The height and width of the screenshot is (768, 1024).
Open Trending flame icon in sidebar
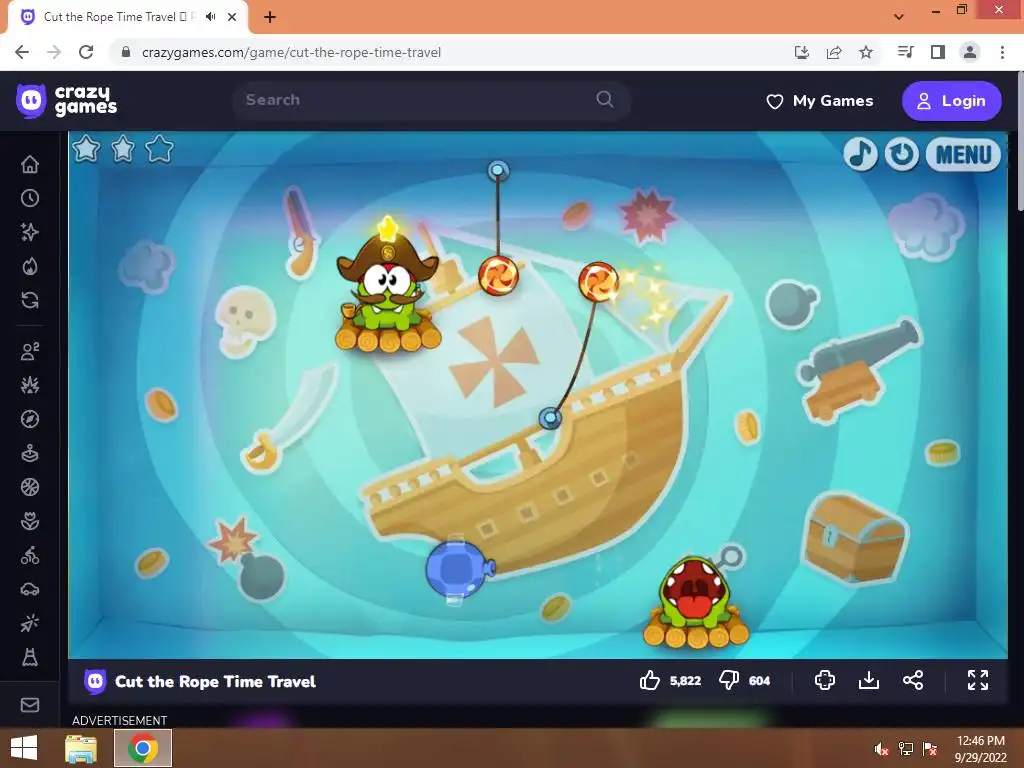30,266
